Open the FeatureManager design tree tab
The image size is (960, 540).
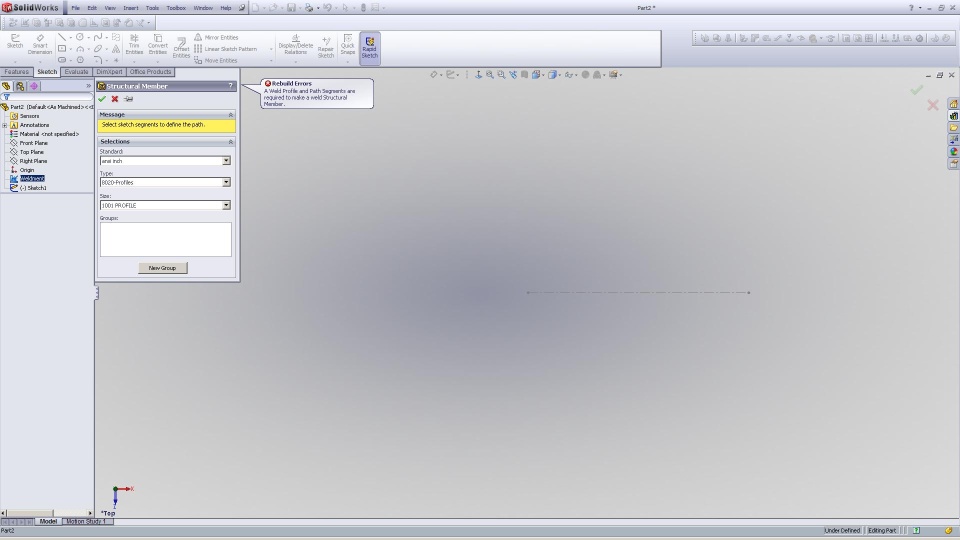[6, 86]
